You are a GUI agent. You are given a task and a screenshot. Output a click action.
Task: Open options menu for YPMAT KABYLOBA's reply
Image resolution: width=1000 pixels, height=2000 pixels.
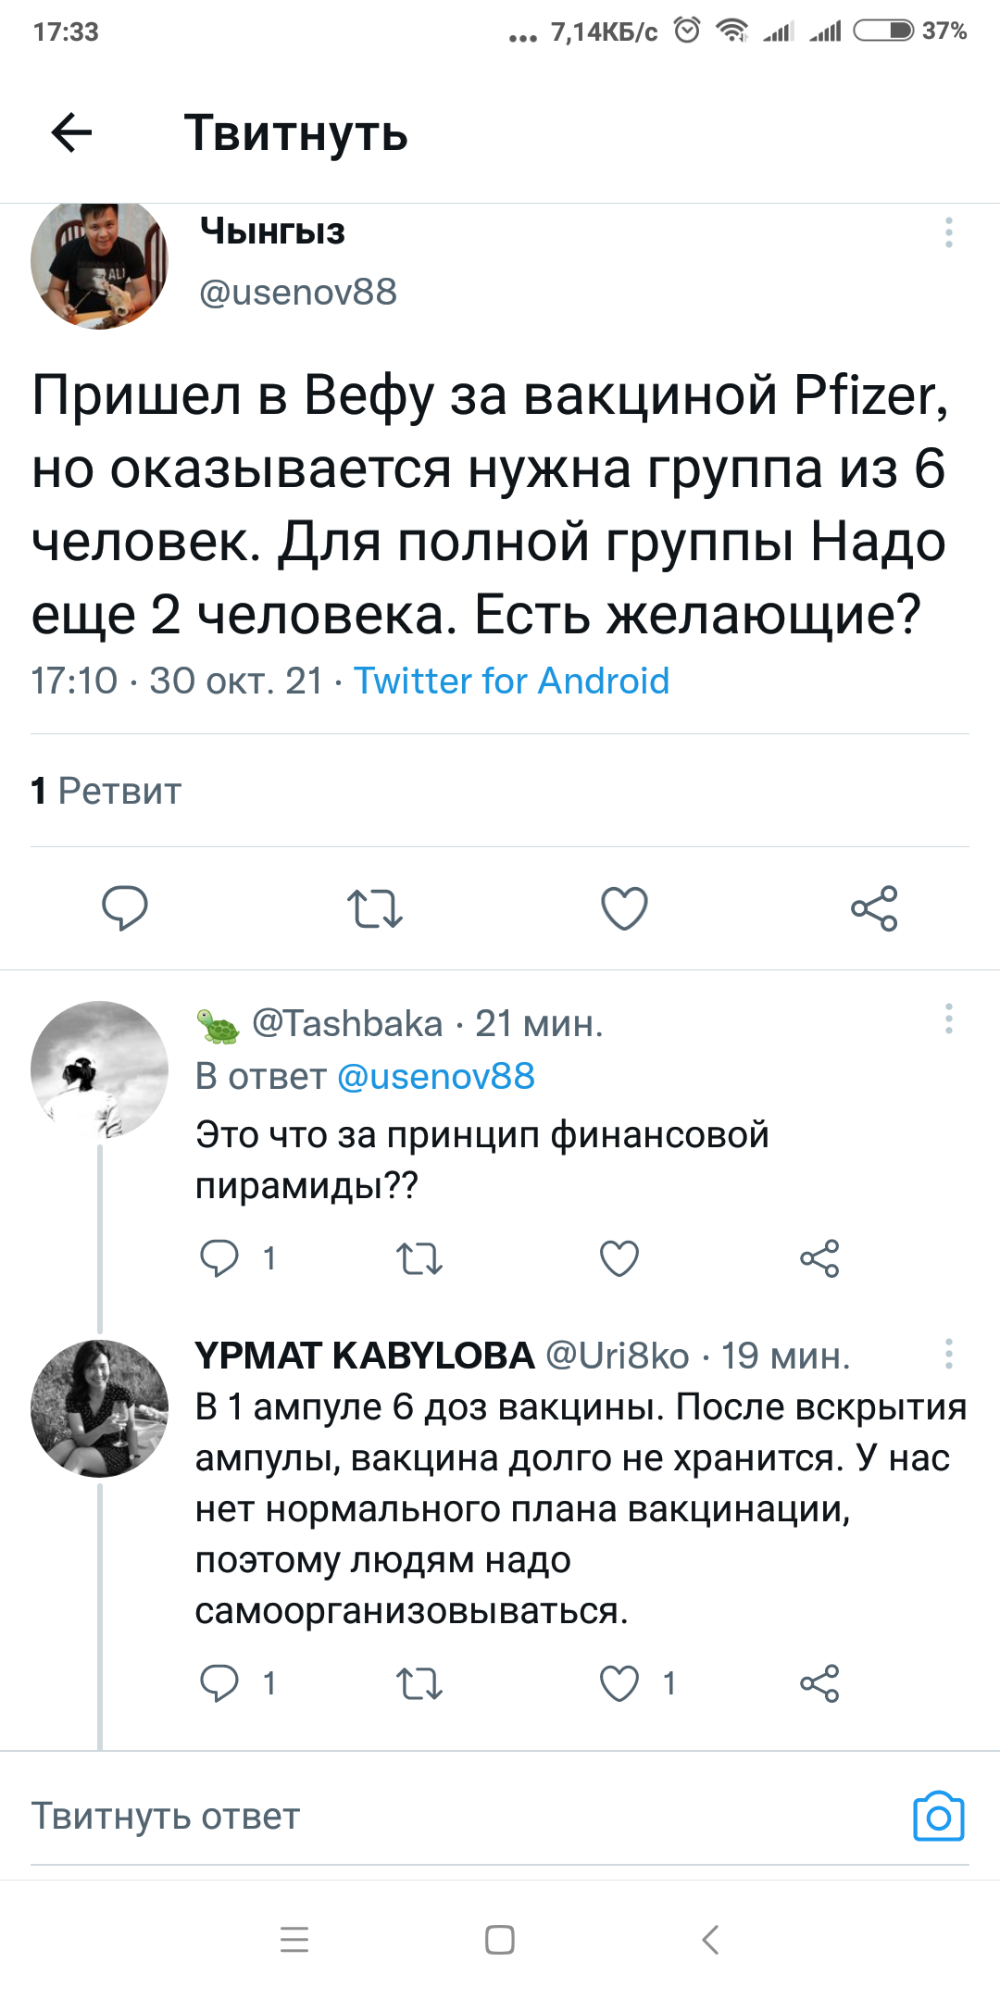[948, 1354]
